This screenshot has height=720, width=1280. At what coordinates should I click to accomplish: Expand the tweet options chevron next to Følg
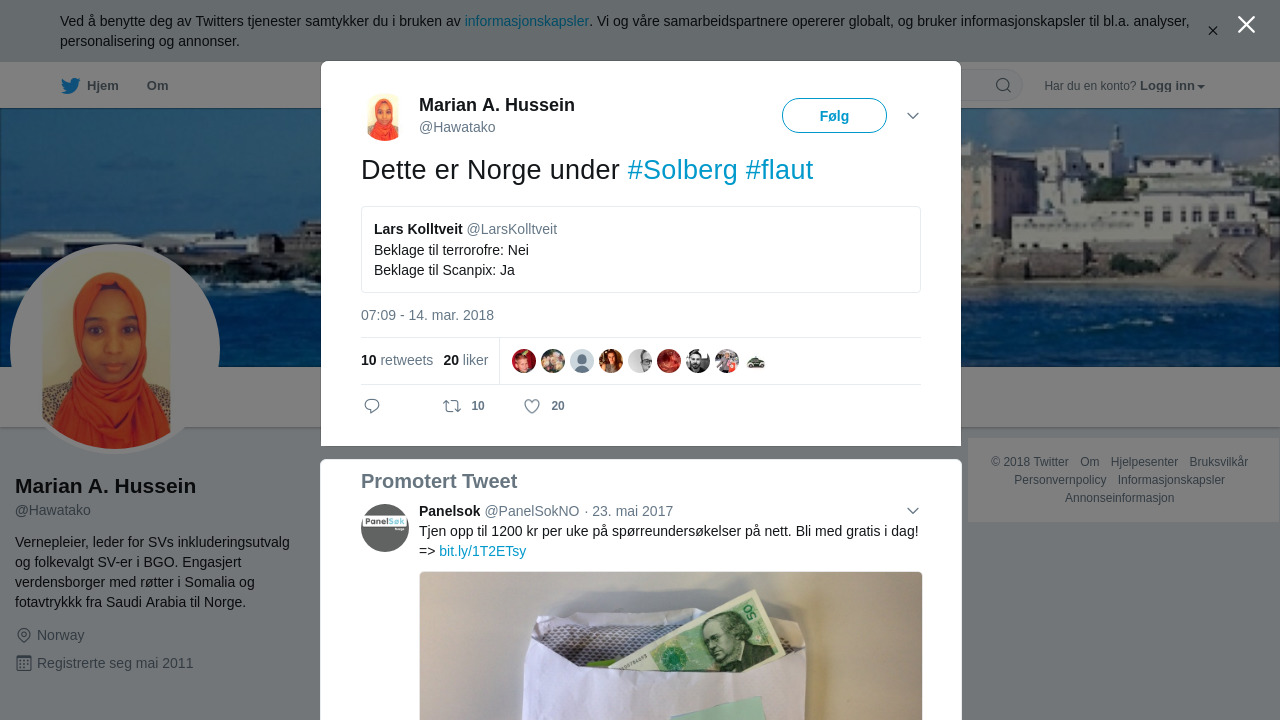(x=913, y=116)
